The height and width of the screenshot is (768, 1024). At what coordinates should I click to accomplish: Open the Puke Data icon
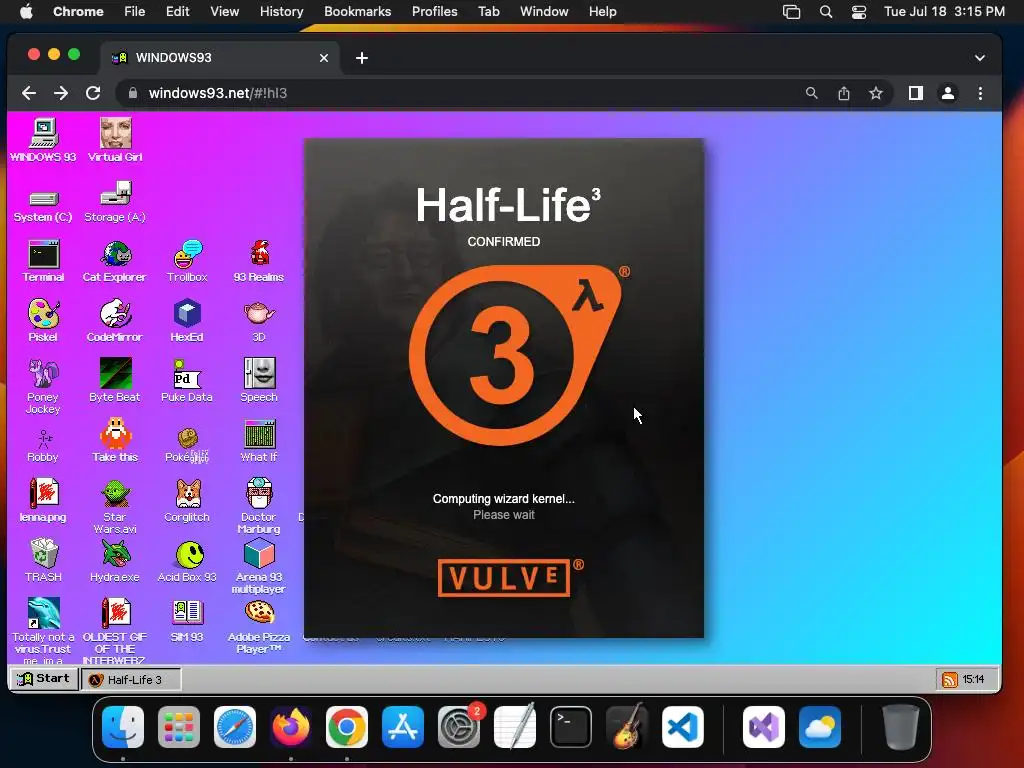tap(187, 380)
